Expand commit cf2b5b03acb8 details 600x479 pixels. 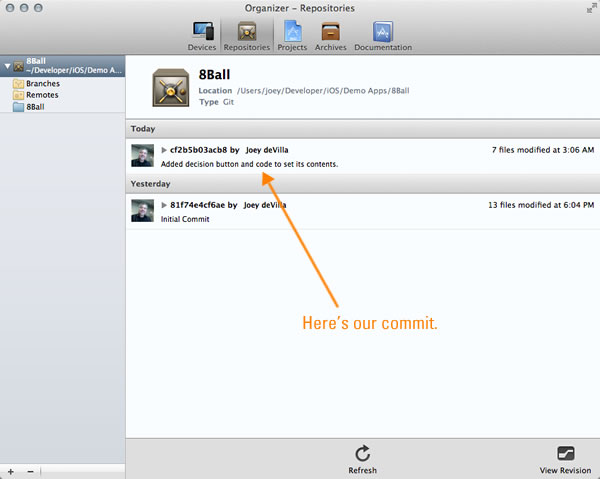[164, 150]
